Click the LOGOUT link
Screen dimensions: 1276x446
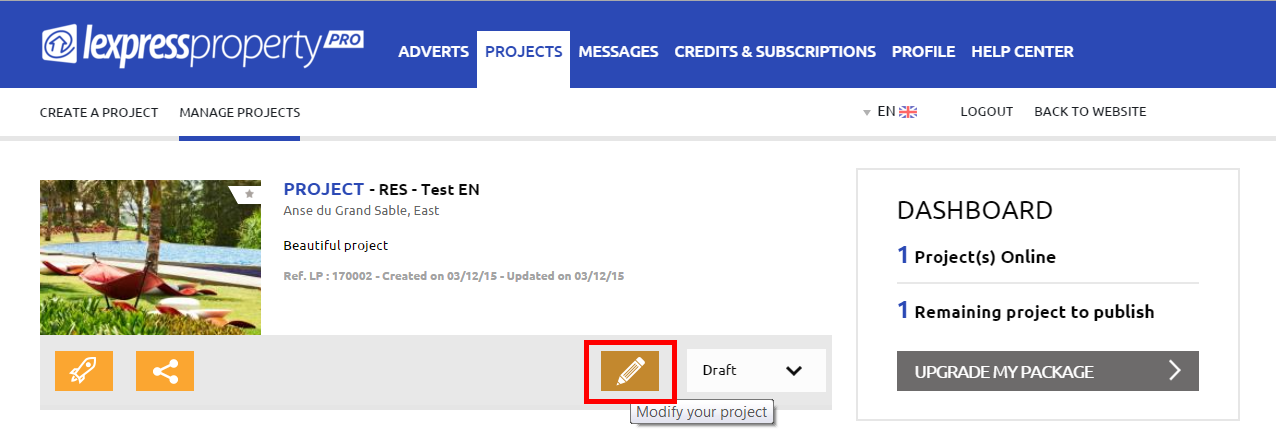point(987,112)
